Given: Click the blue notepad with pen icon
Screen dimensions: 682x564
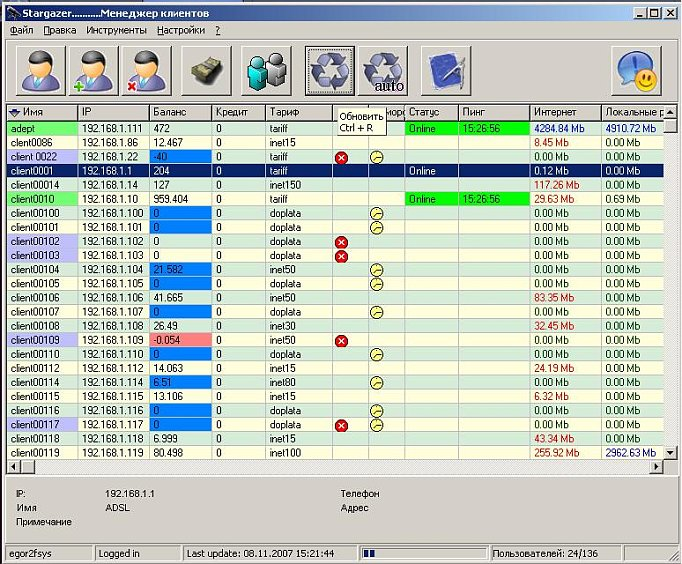Looking at the screenshot, I should [x=444, y=70].
